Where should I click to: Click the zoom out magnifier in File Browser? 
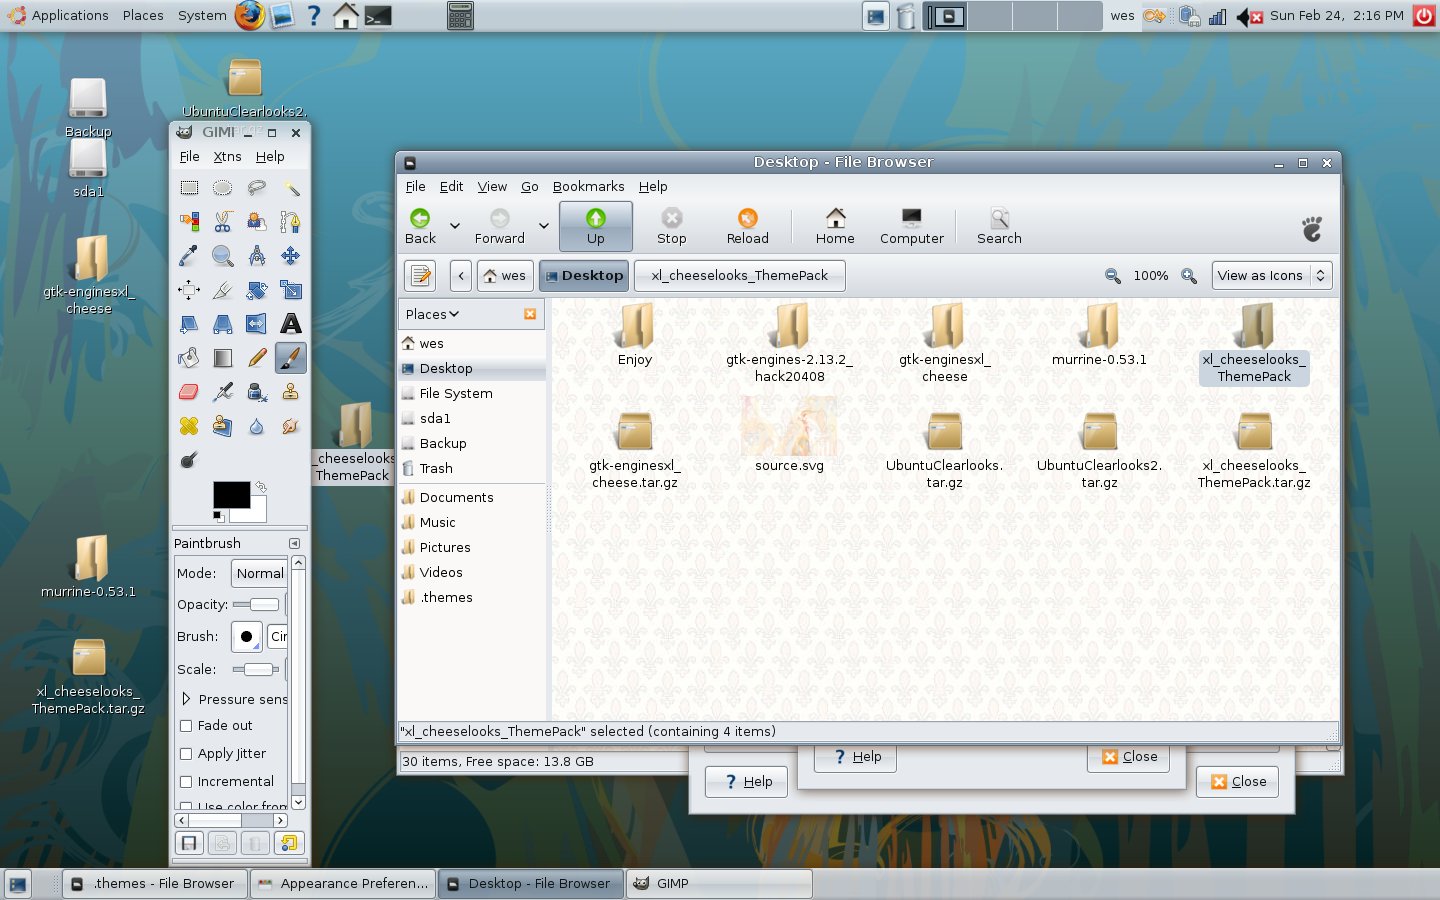pyautogui.click(x=1113, y=276)
